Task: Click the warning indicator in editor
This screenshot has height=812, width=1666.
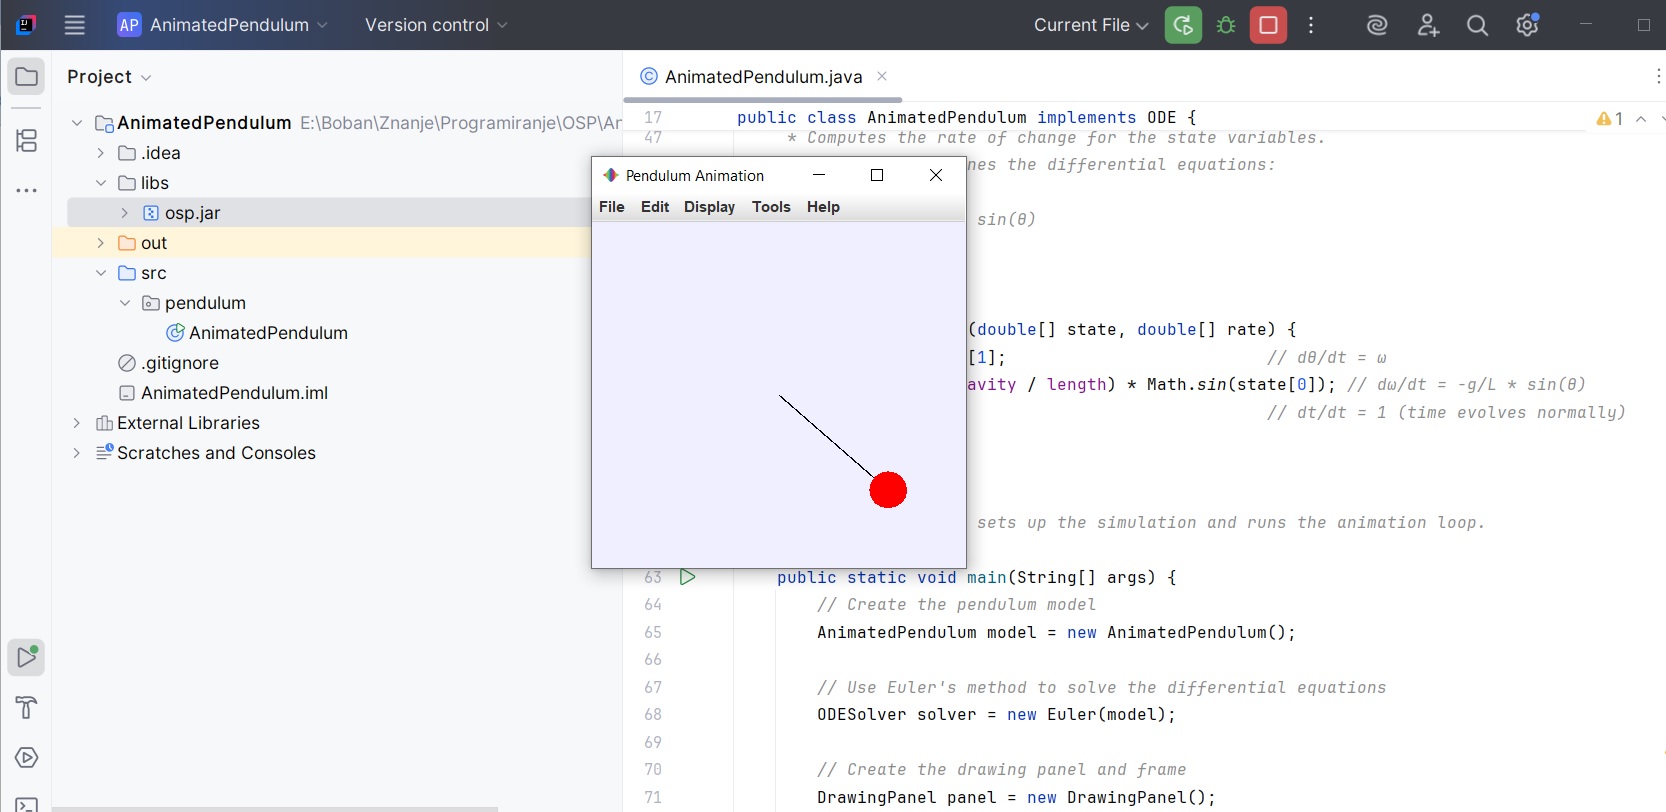Action: 1610,119
